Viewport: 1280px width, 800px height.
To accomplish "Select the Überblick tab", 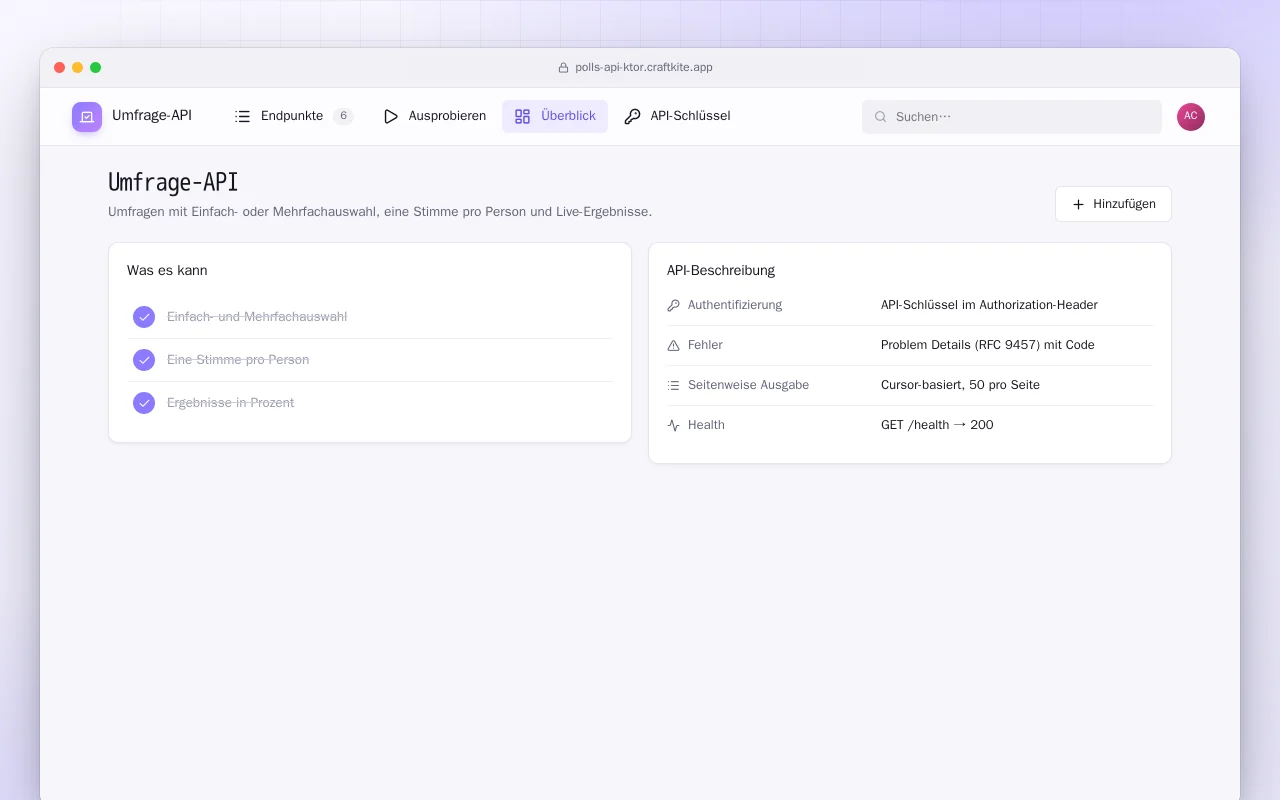I will (x=555, y=116).
